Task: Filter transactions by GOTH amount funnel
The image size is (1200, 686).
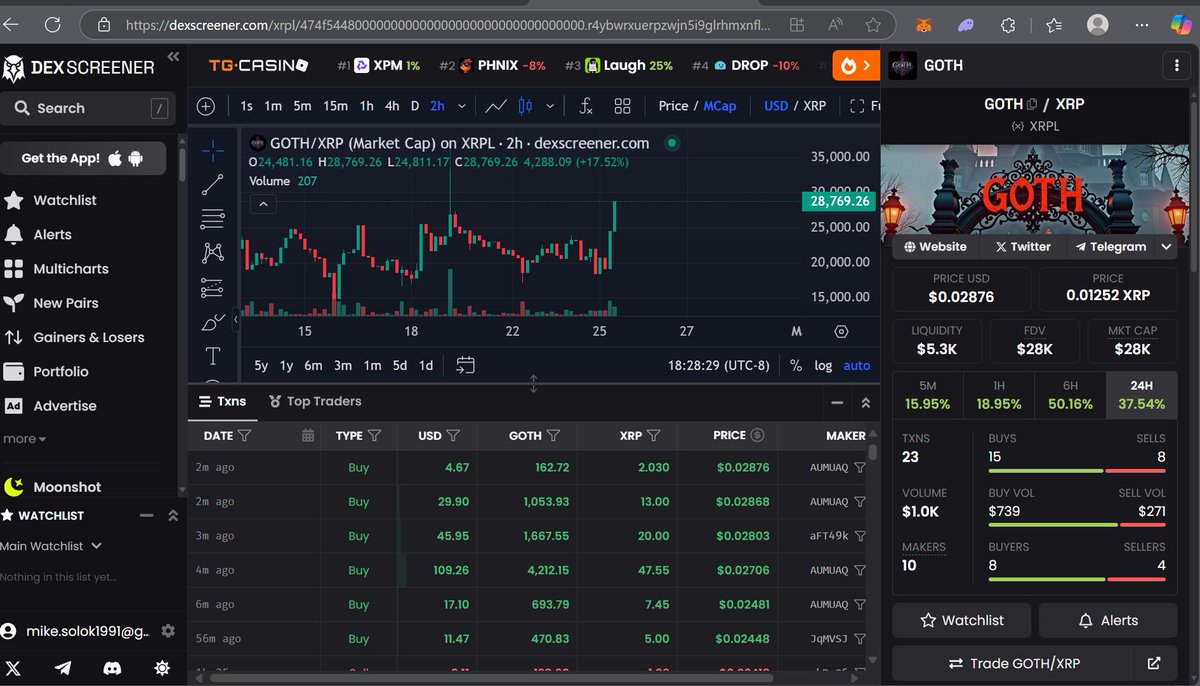Action: 553,435
